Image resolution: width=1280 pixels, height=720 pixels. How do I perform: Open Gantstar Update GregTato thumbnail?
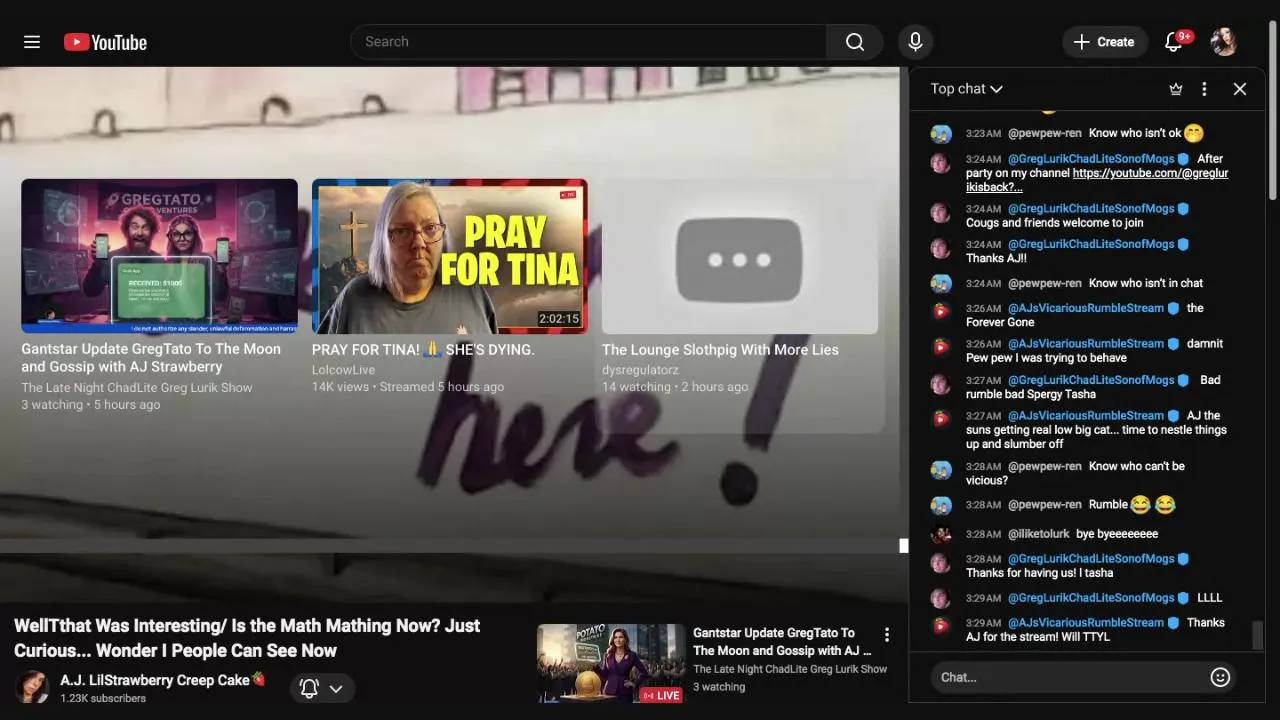click(x=160, y=256)
